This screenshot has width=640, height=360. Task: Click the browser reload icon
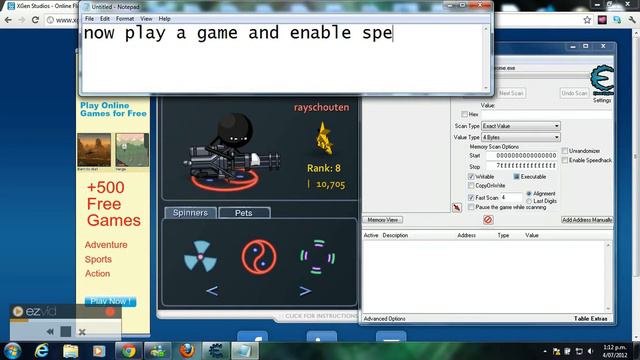(x=36, y=20)
